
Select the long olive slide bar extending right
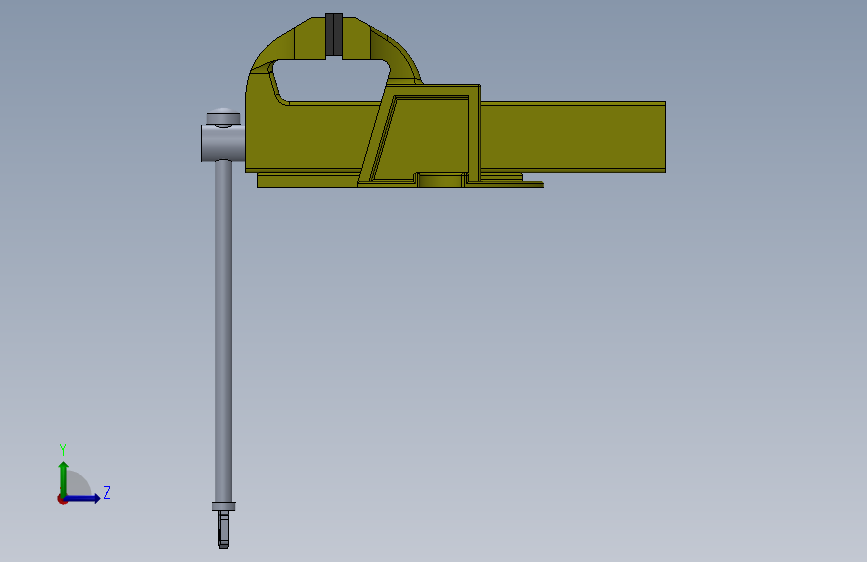pyautogui.click(x=572, y=137)
